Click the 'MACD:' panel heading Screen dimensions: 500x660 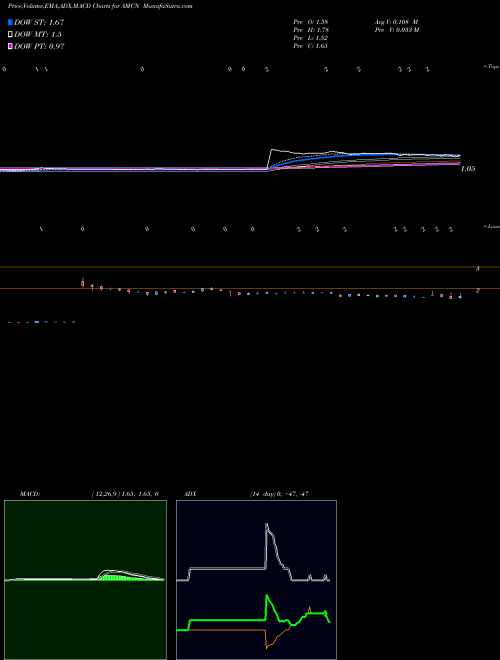point(30,494)
